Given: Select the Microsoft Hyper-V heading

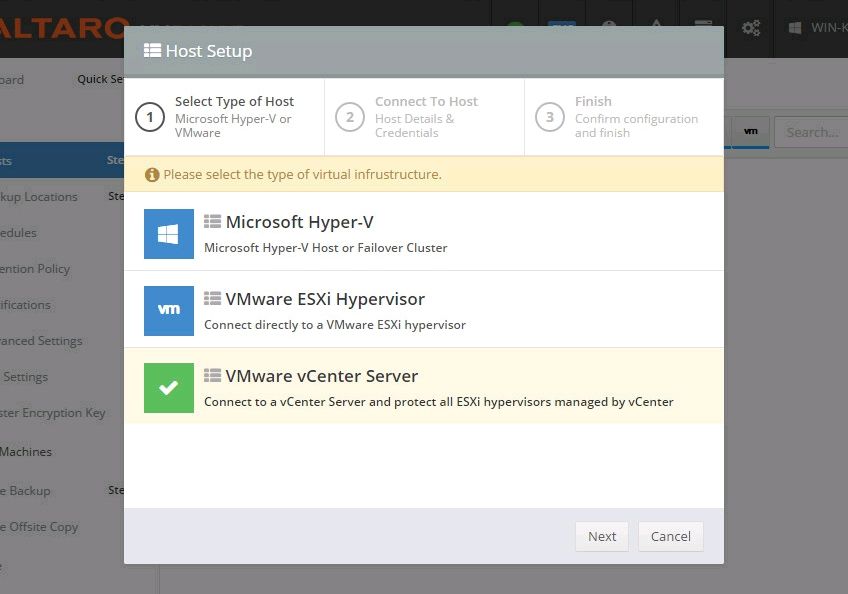Looking at the screenshot, I should (300, 222).
